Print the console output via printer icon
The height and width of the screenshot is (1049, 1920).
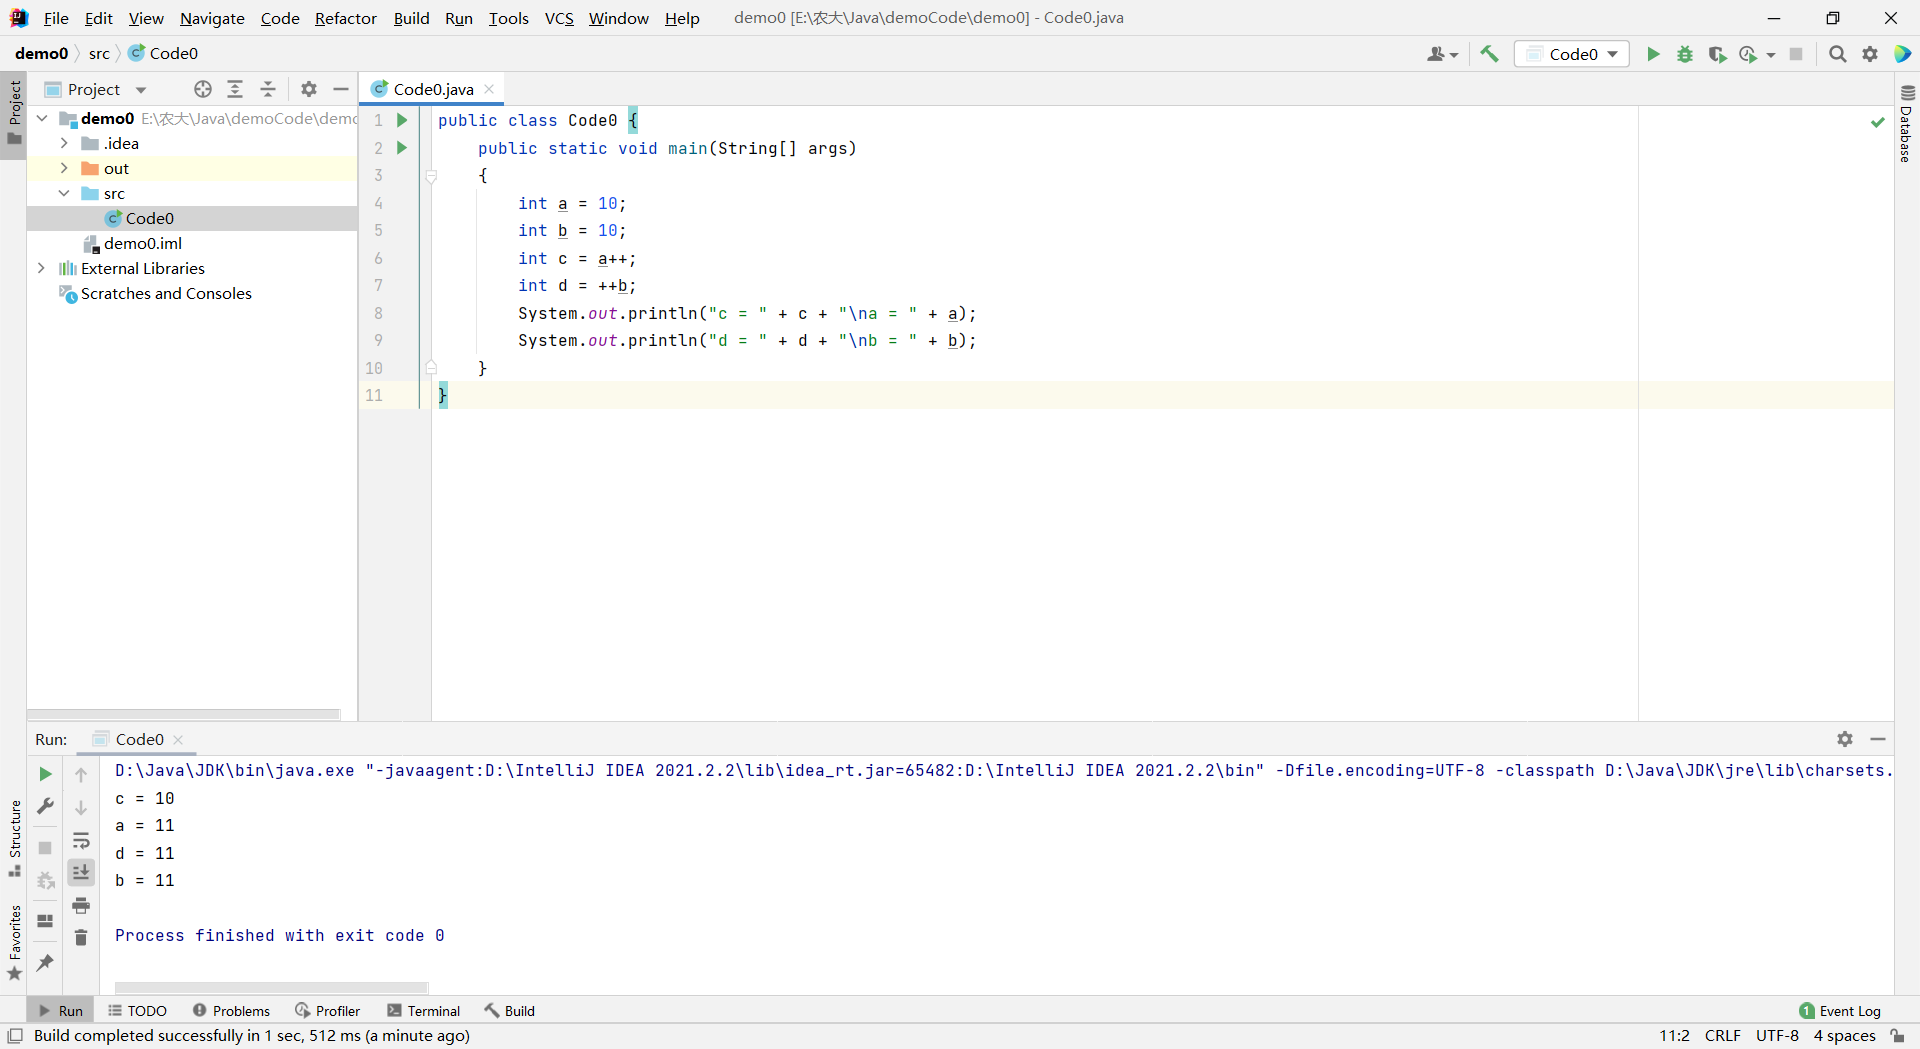[81, 906]
